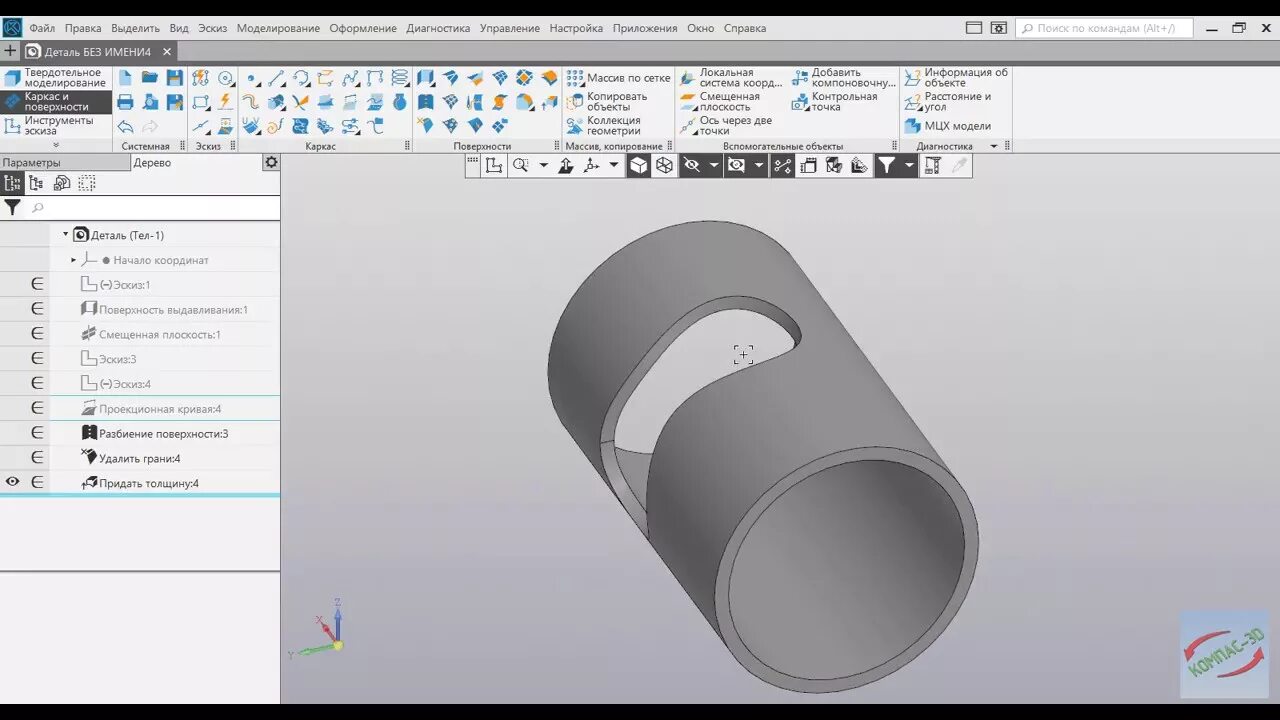1280x720 pixels.
Task: Click Ось через две точки command
Action: (726, 126)
